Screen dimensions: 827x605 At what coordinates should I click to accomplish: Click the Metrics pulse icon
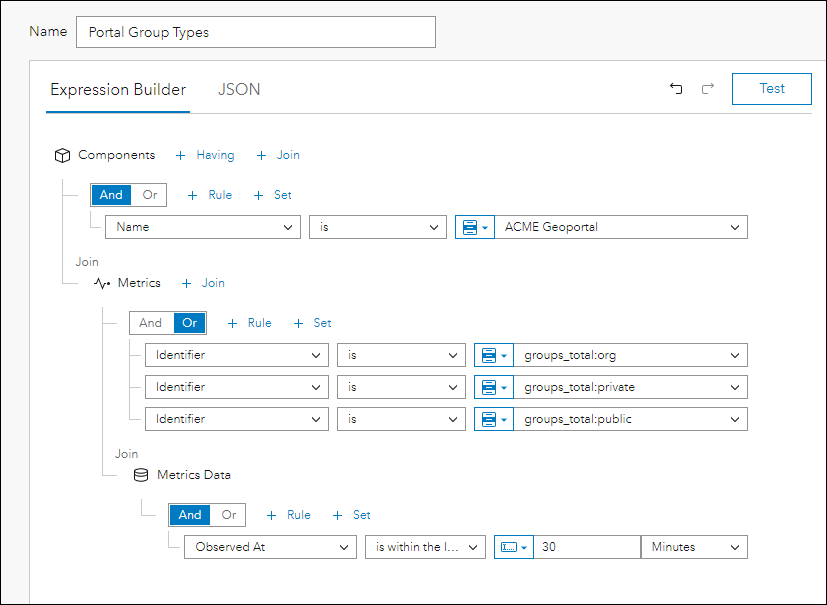click(x=102, y=283)
